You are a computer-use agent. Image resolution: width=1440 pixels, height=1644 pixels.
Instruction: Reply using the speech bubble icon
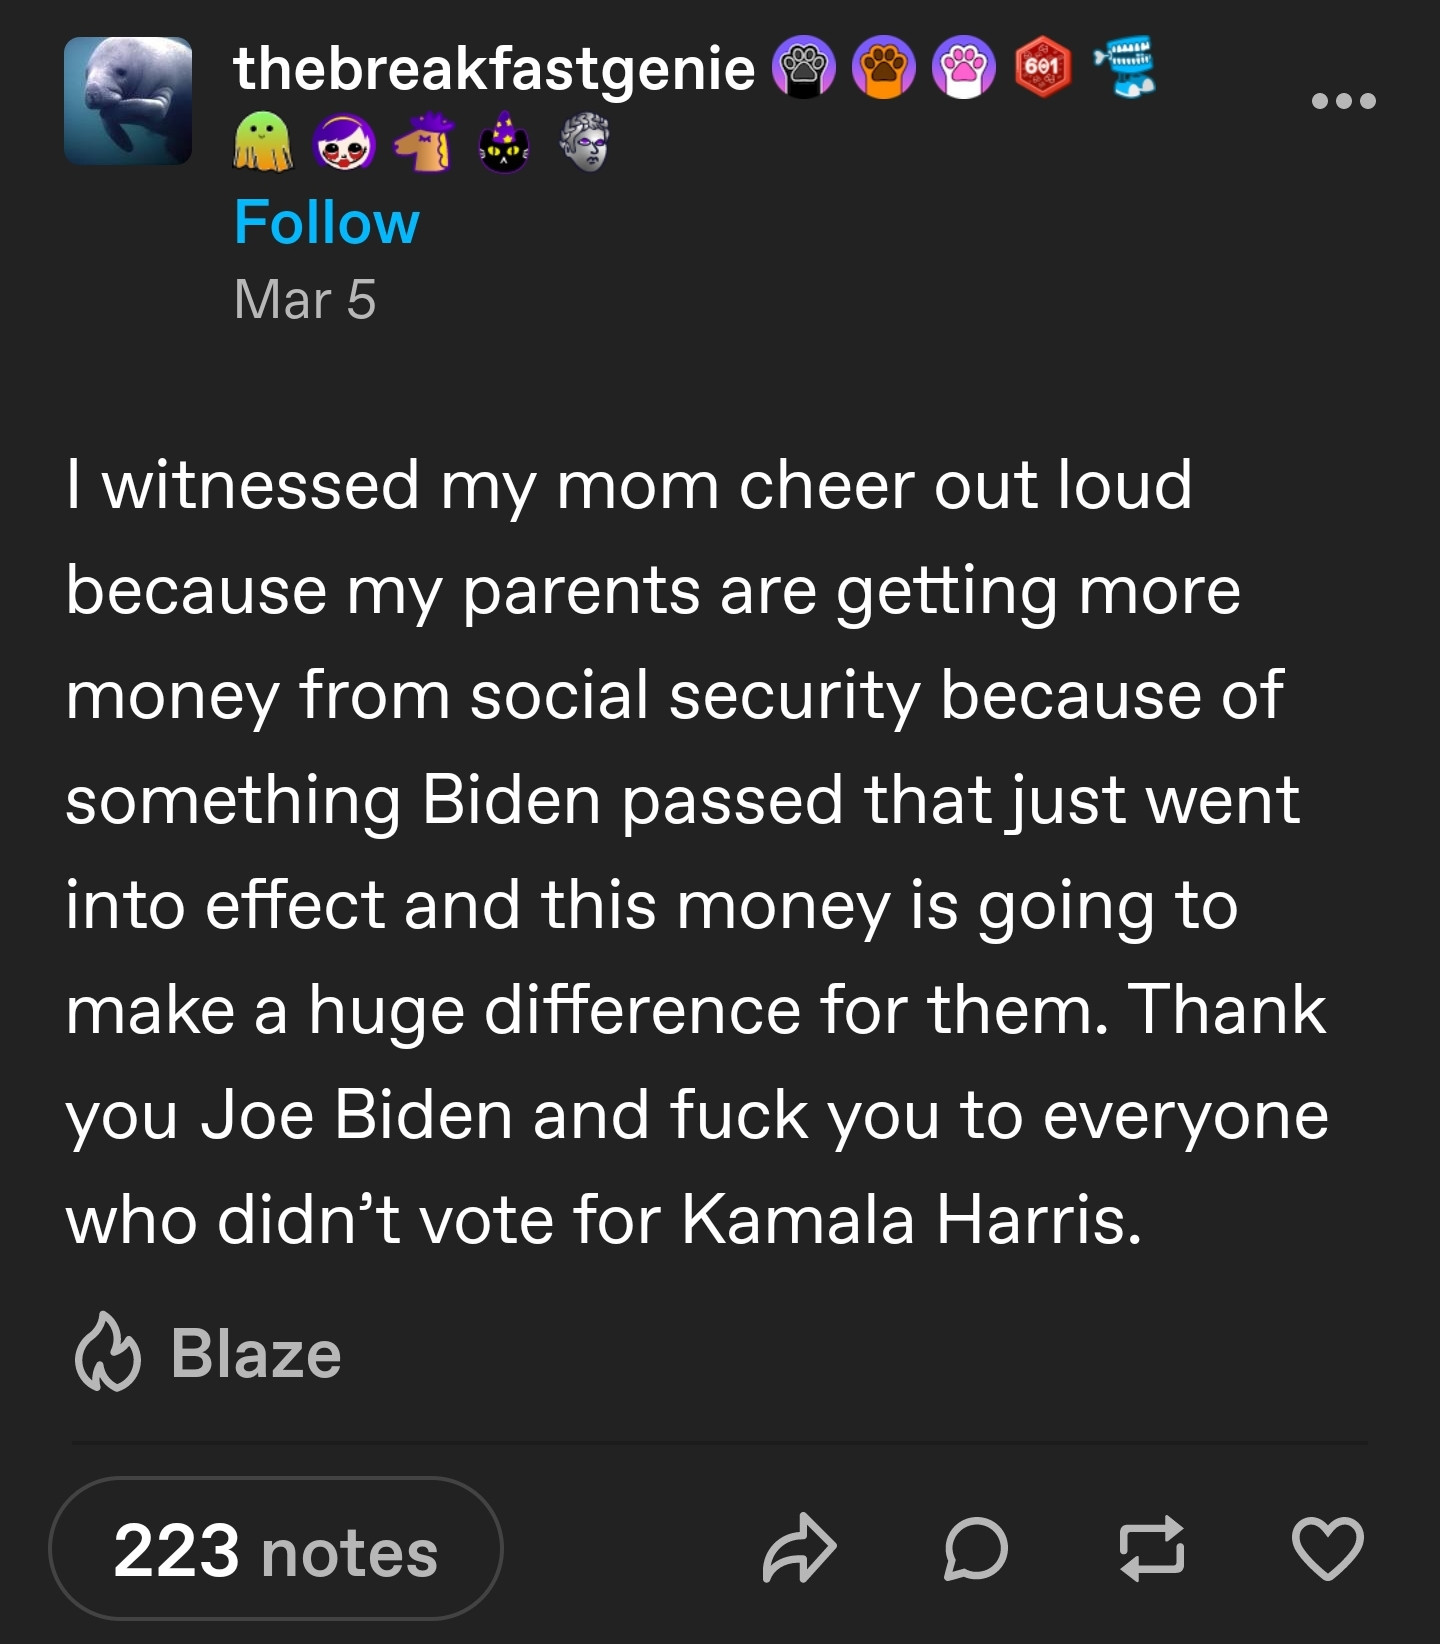pyautogui.click(x=975, y=1549)
